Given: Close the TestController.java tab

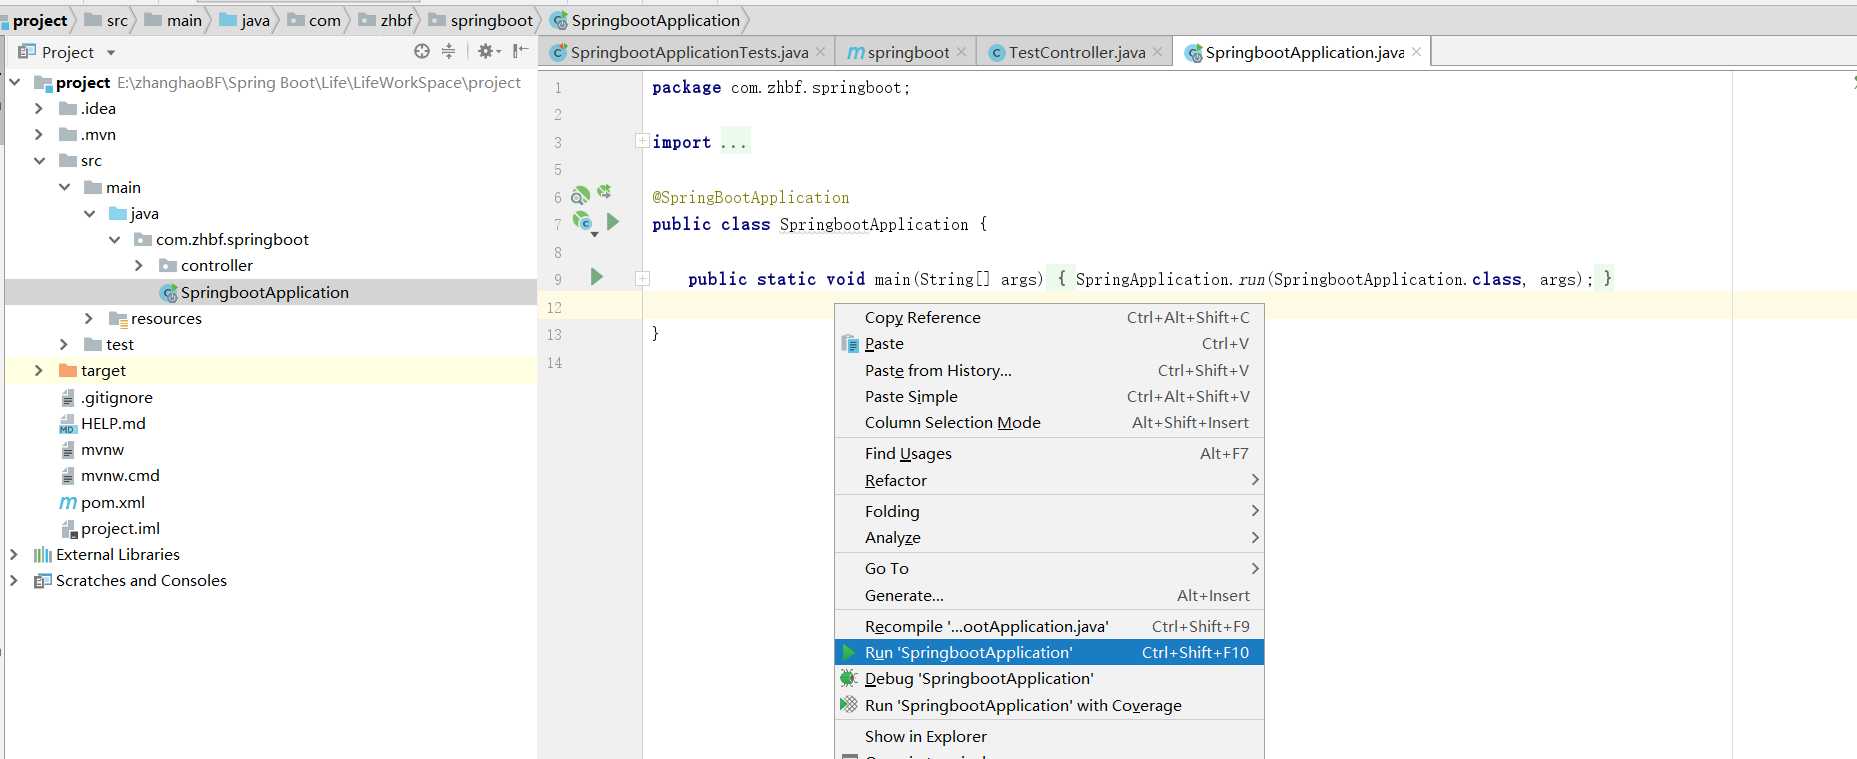Looking at the screenshot, I should click(1157, 51).
